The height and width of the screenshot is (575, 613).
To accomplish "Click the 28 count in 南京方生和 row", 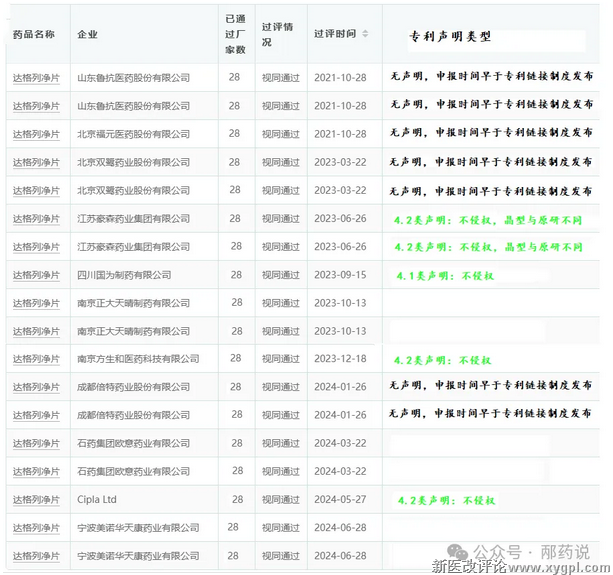I will pos(235,358).
